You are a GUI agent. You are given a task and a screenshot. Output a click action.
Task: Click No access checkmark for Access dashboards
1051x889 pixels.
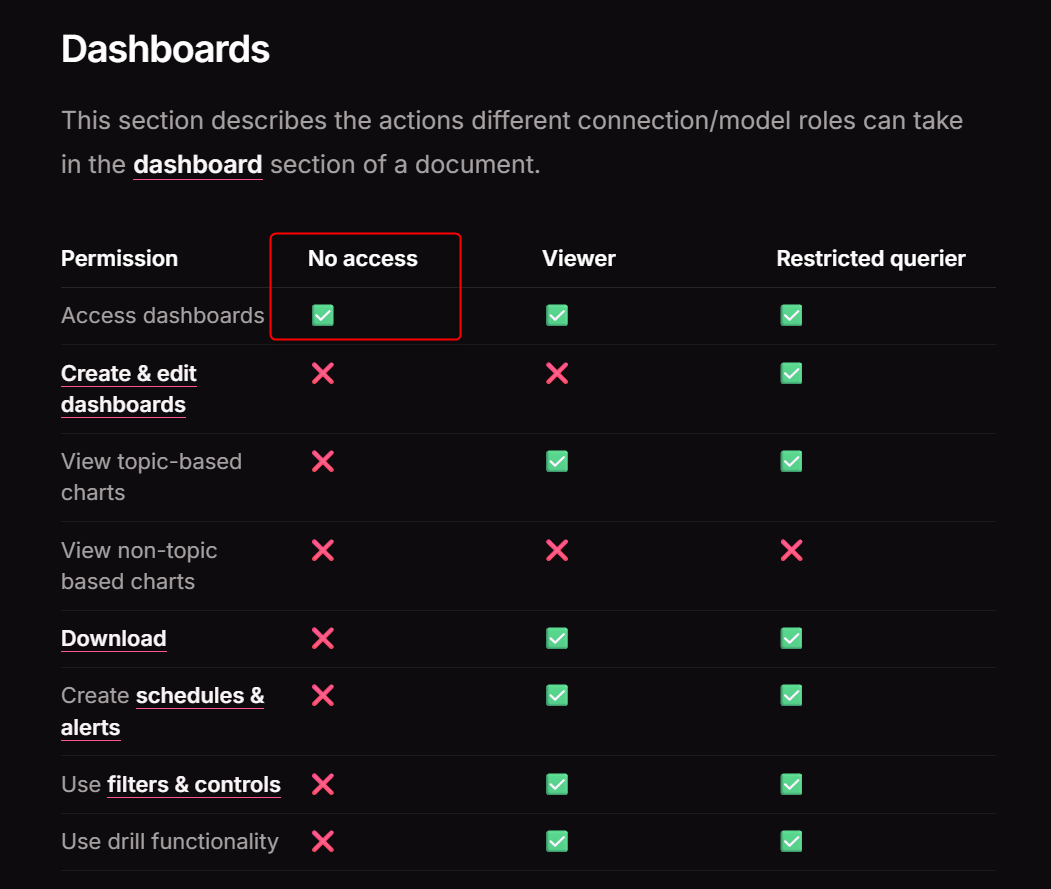(322, 315)
